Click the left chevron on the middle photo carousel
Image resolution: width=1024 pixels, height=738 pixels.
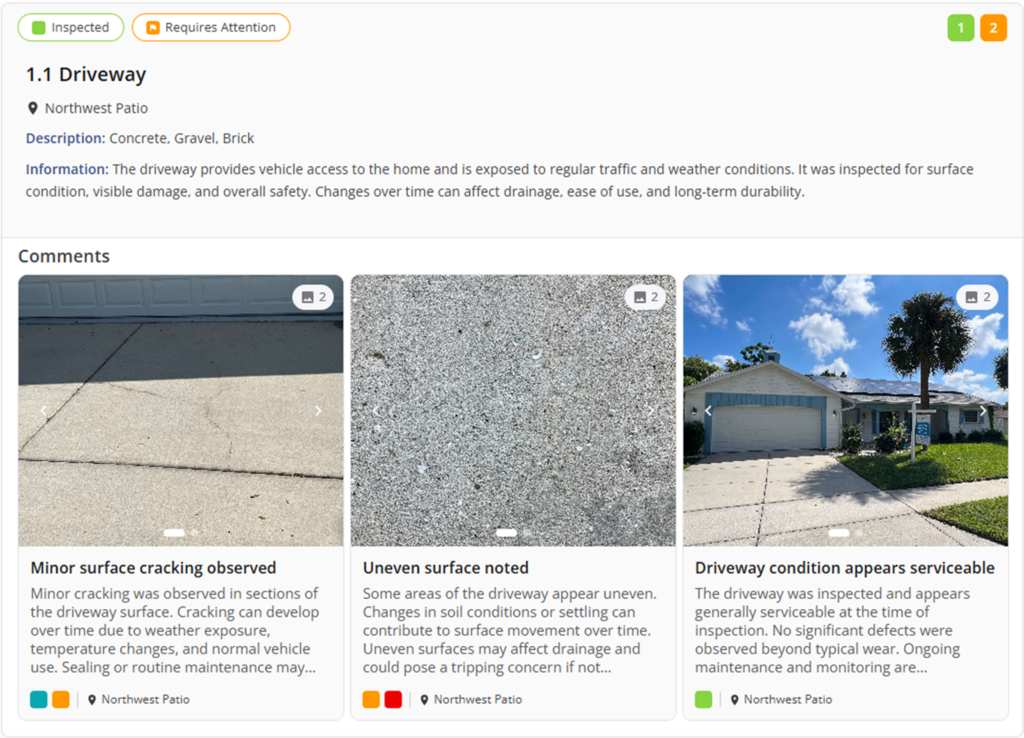tap(375, 410)
